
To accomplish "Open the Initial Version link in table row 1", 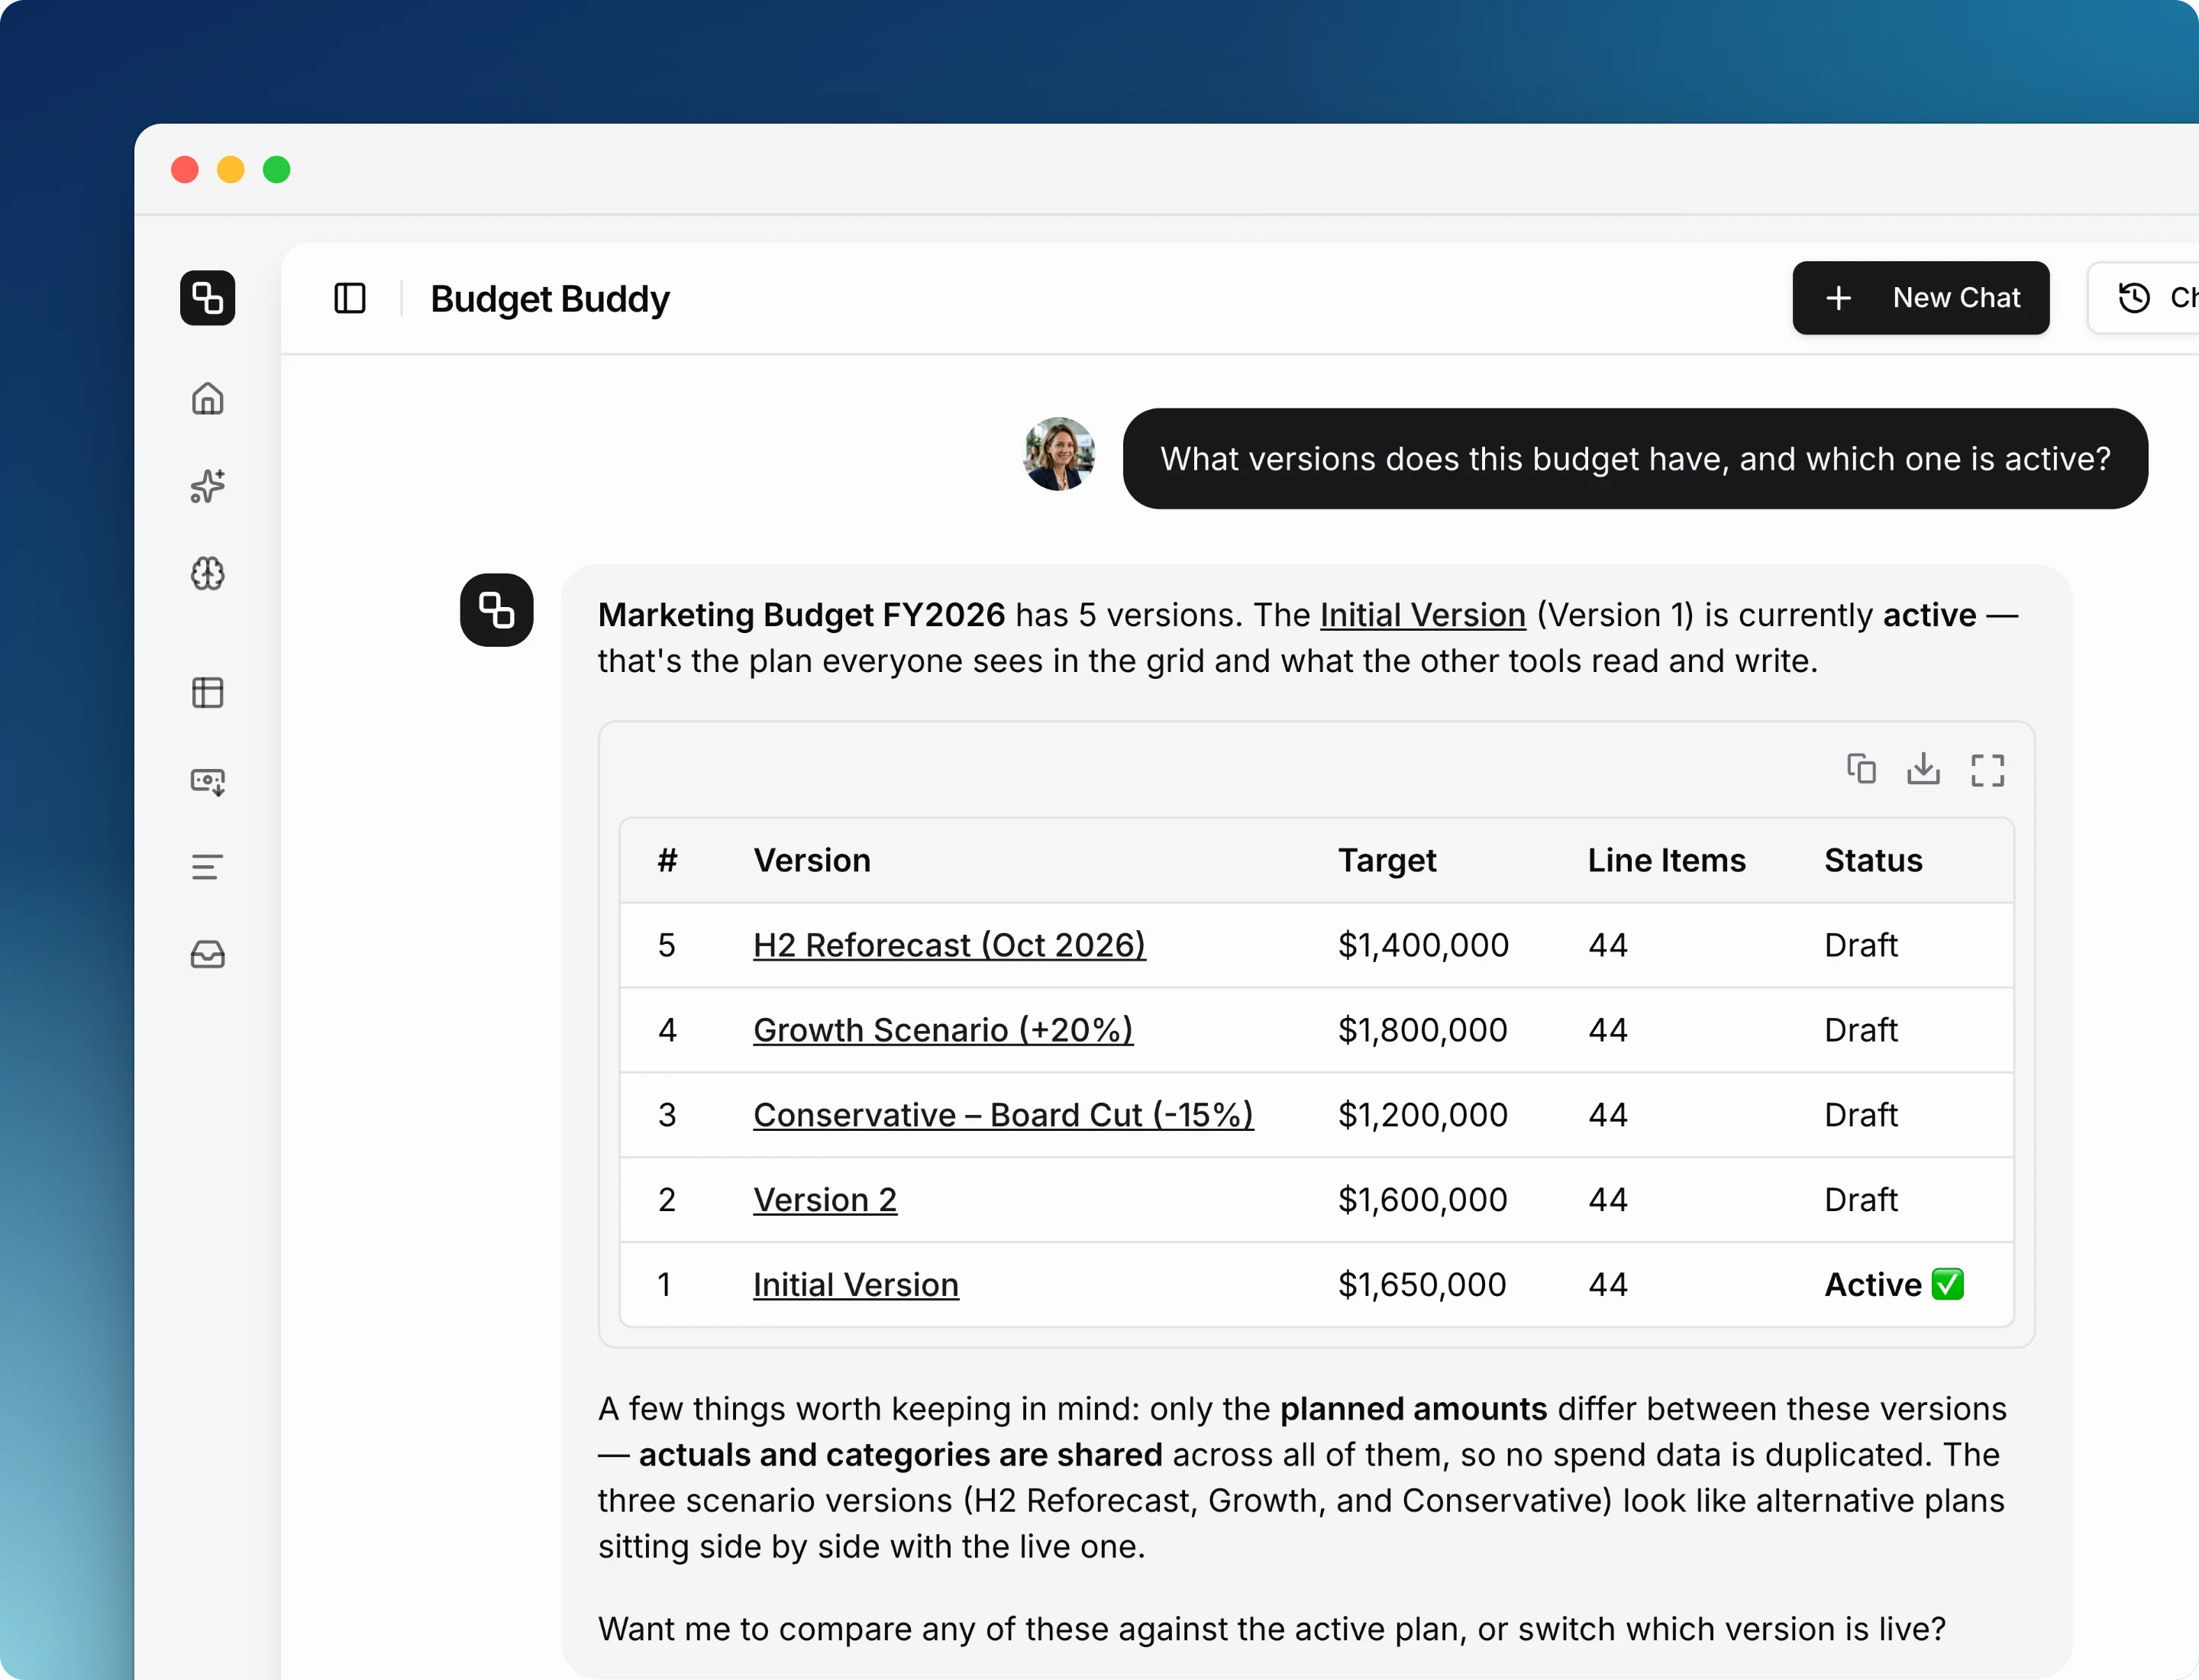I will (x=856, y=1285).
